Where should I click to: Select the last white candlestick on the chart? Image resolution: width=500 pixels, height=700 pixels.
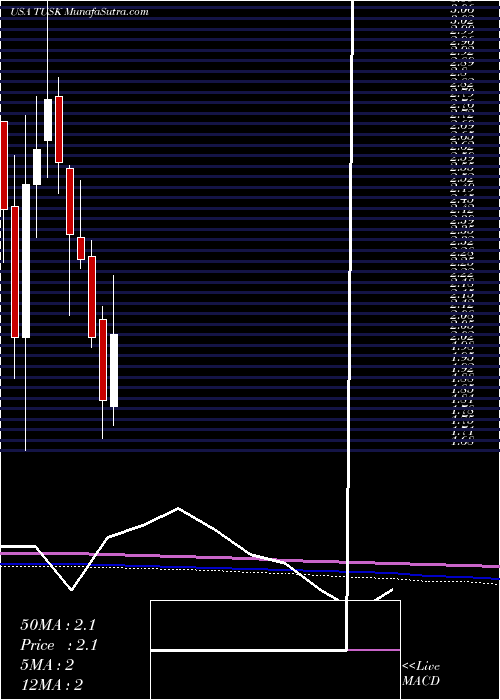click(x=114, y=370)
